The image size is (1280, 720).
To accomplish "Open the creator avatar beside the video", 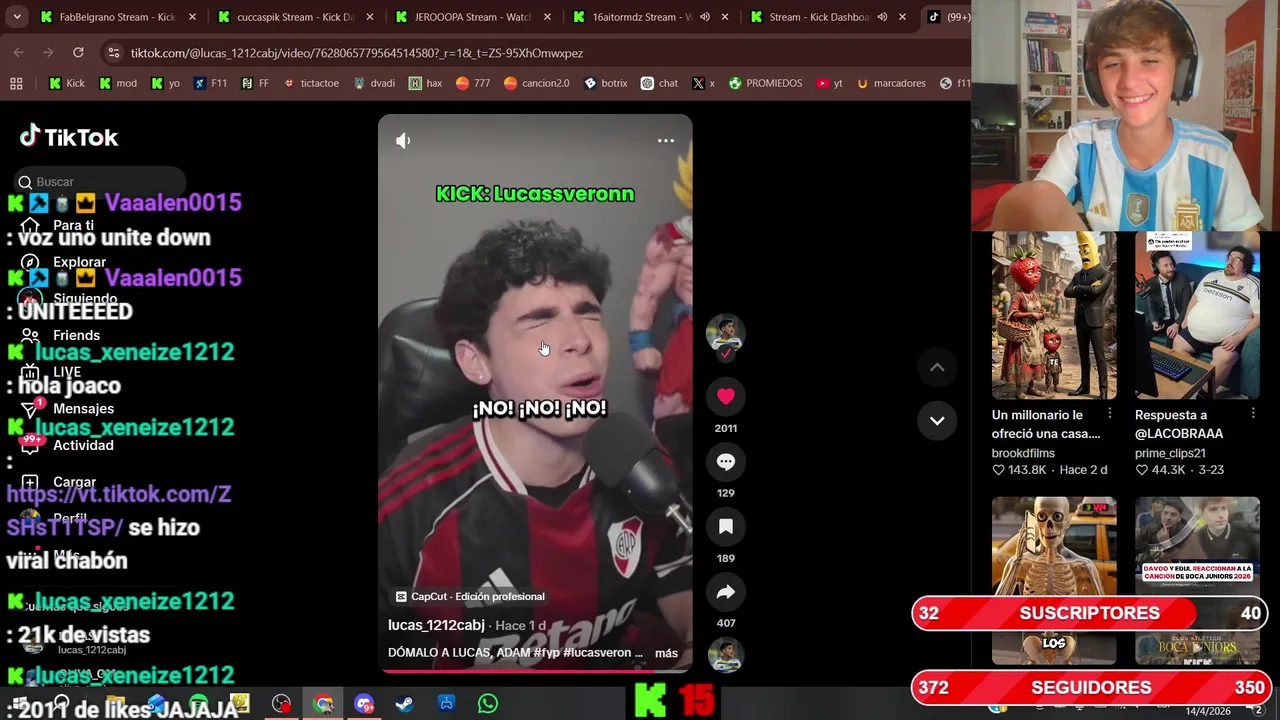I will pyautogui.click(x=725, y=333).
